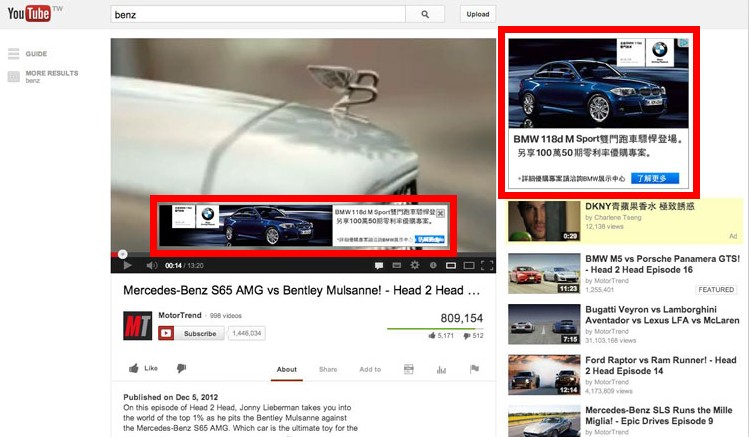This screenshot has height=437, width=749.
Task: Click the view count 809,154
Action: pos(461,318)
